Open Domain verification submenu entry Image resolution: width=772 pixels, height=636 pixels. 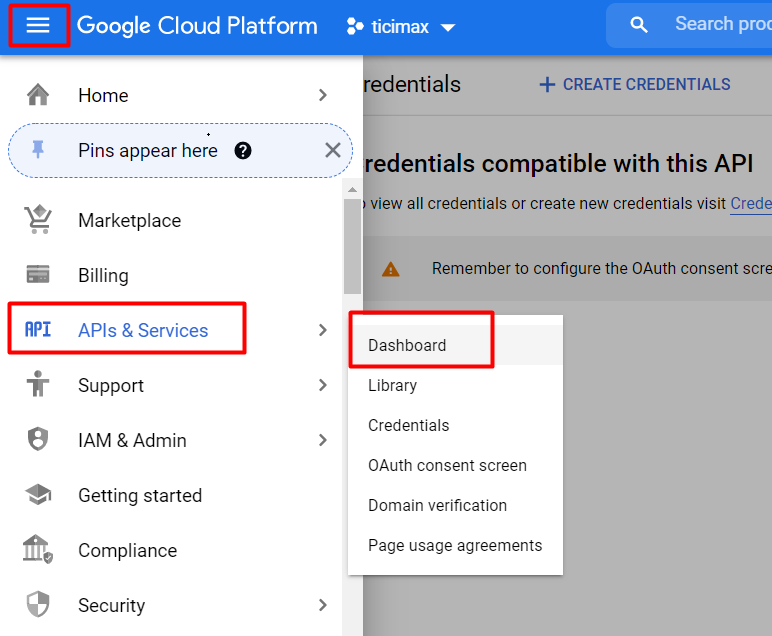pyautogui.click(x=455, y=505)
